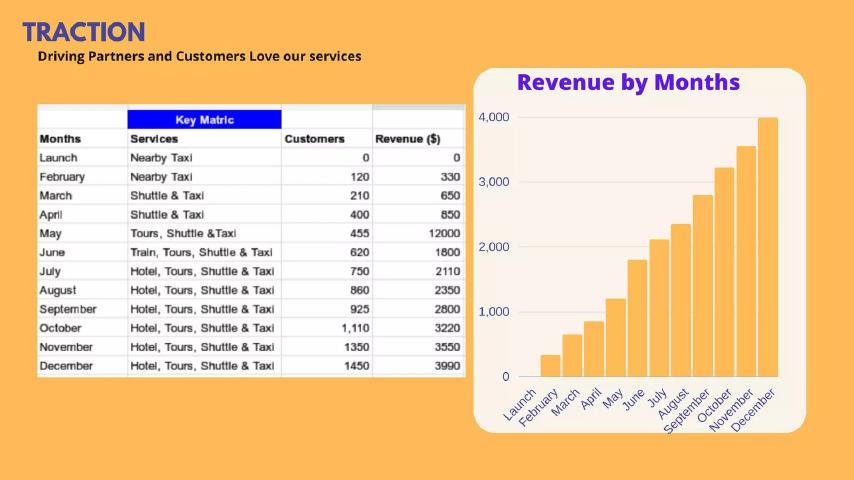Click revenue value 650
The height and width of the screenshot is (480, 854).
[450, 196]
